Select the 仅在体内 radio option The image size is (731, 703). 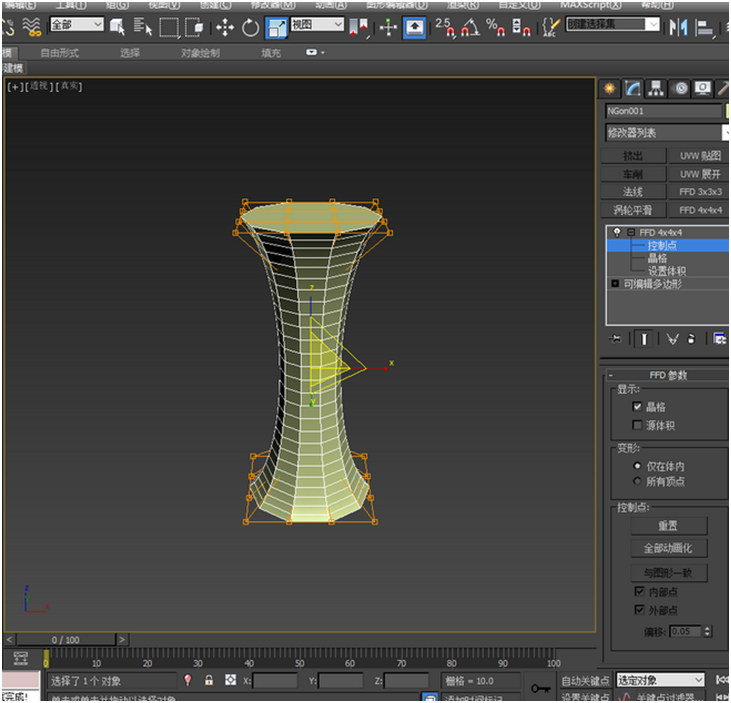point(637,466)
